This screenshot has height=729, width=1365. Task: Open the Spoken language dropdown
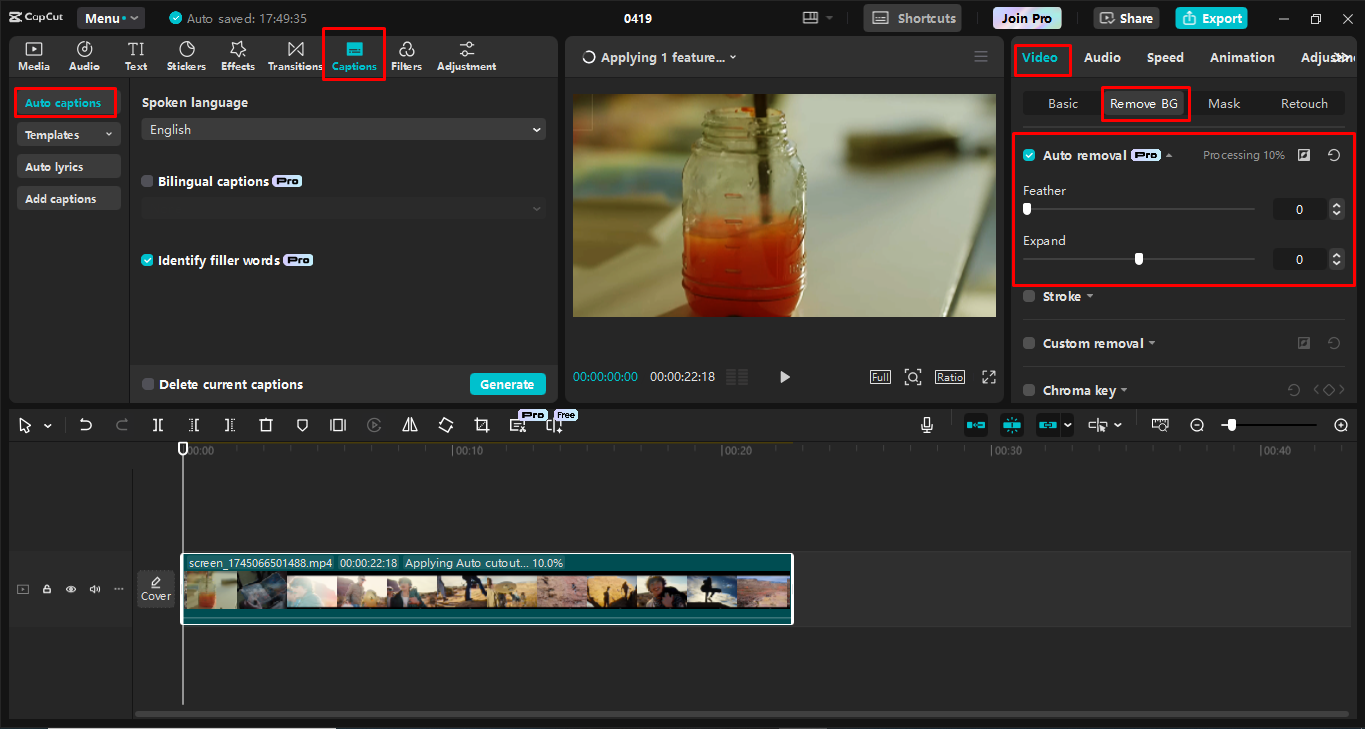click(x=343, y=129)
